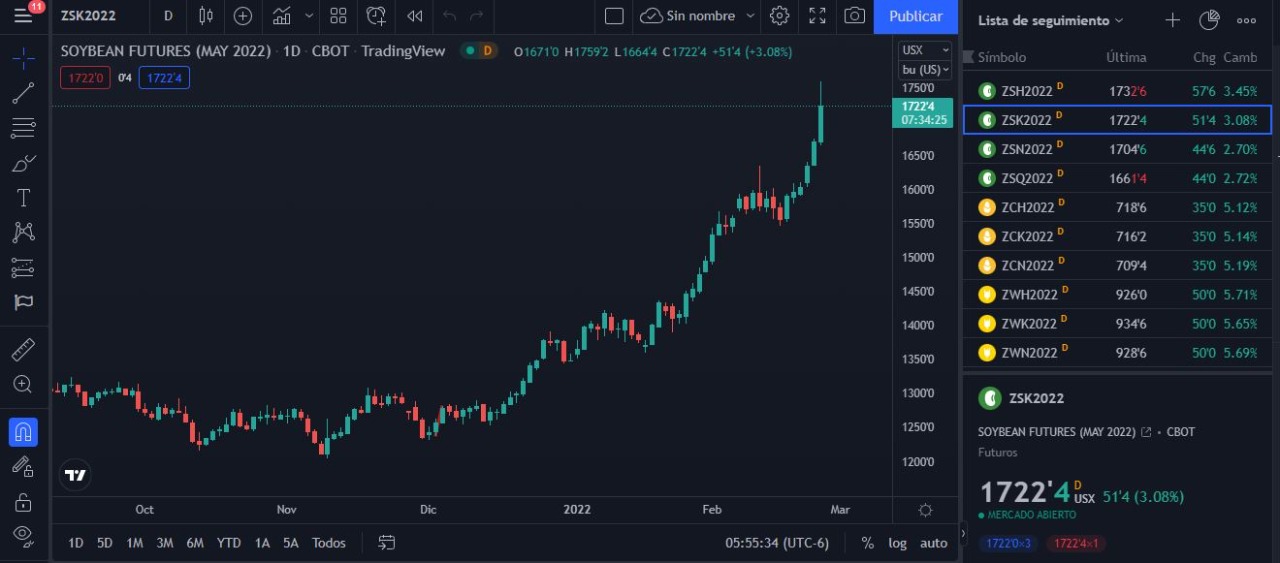
Task: Open the bu (US) unit dropdown
Action: tap(925, 69)
